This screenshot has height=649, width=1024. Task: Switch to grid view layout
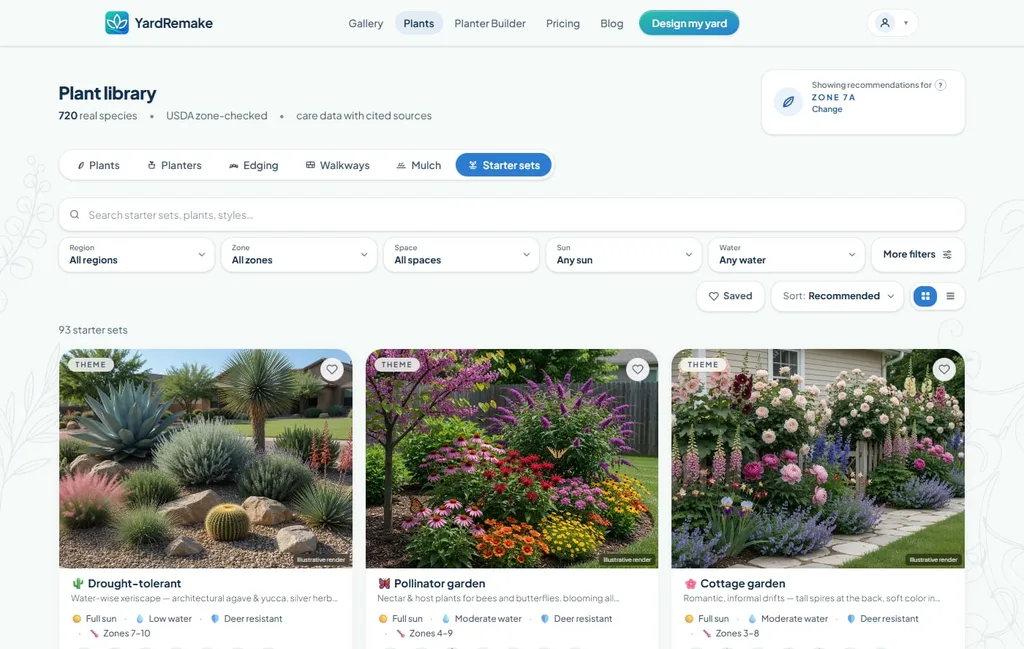(x=925, y=296)
